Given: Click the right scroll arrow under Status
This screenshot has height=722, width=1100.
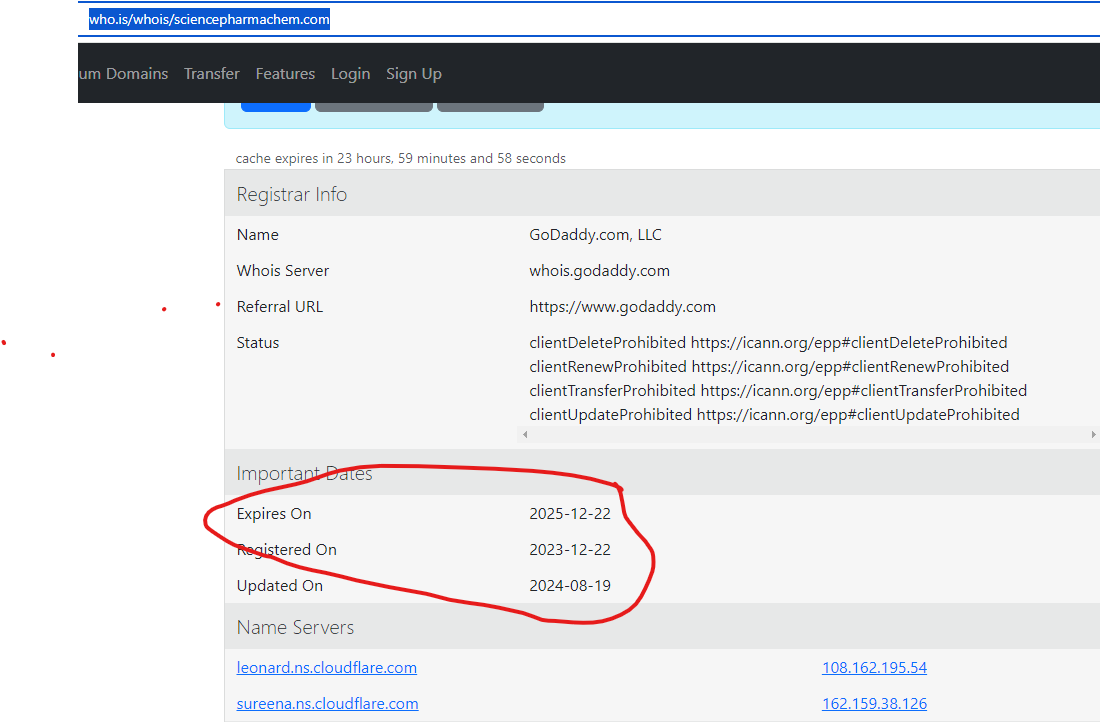Looking at the screenshot, I should [1093, 435].
